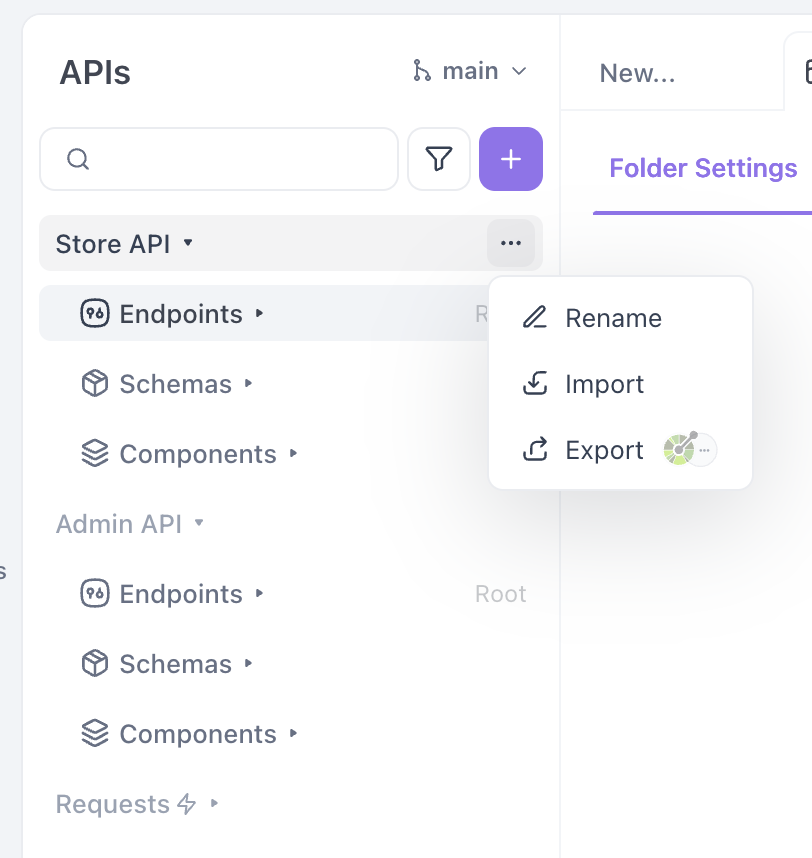Screen dimensions: 812x858
Task: Expand Admin API Schemas tree item
Action: (248, 663)
